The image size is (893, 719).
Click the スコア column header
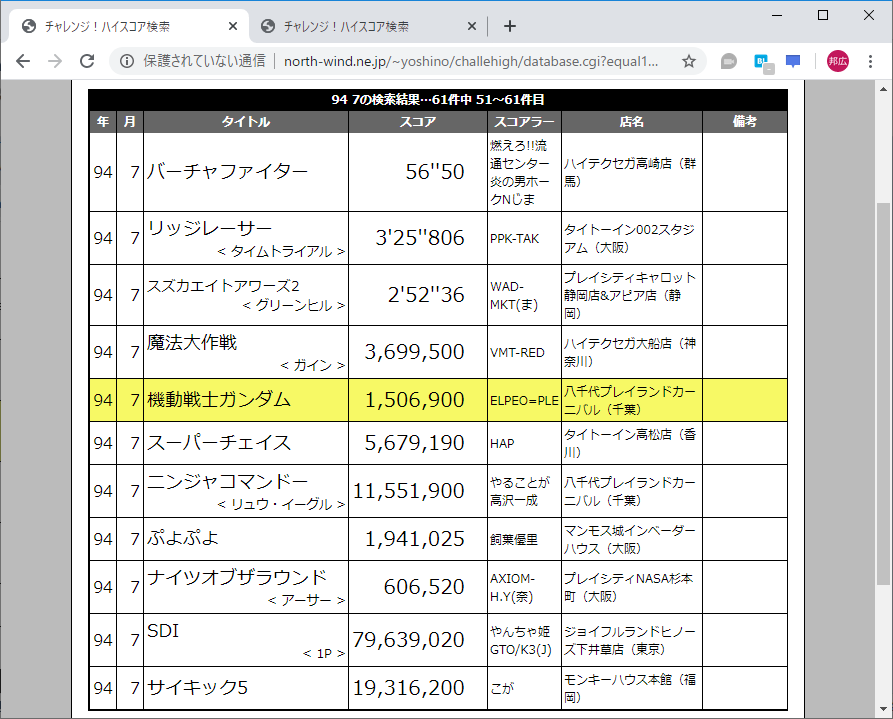click(x=417, y=122)
